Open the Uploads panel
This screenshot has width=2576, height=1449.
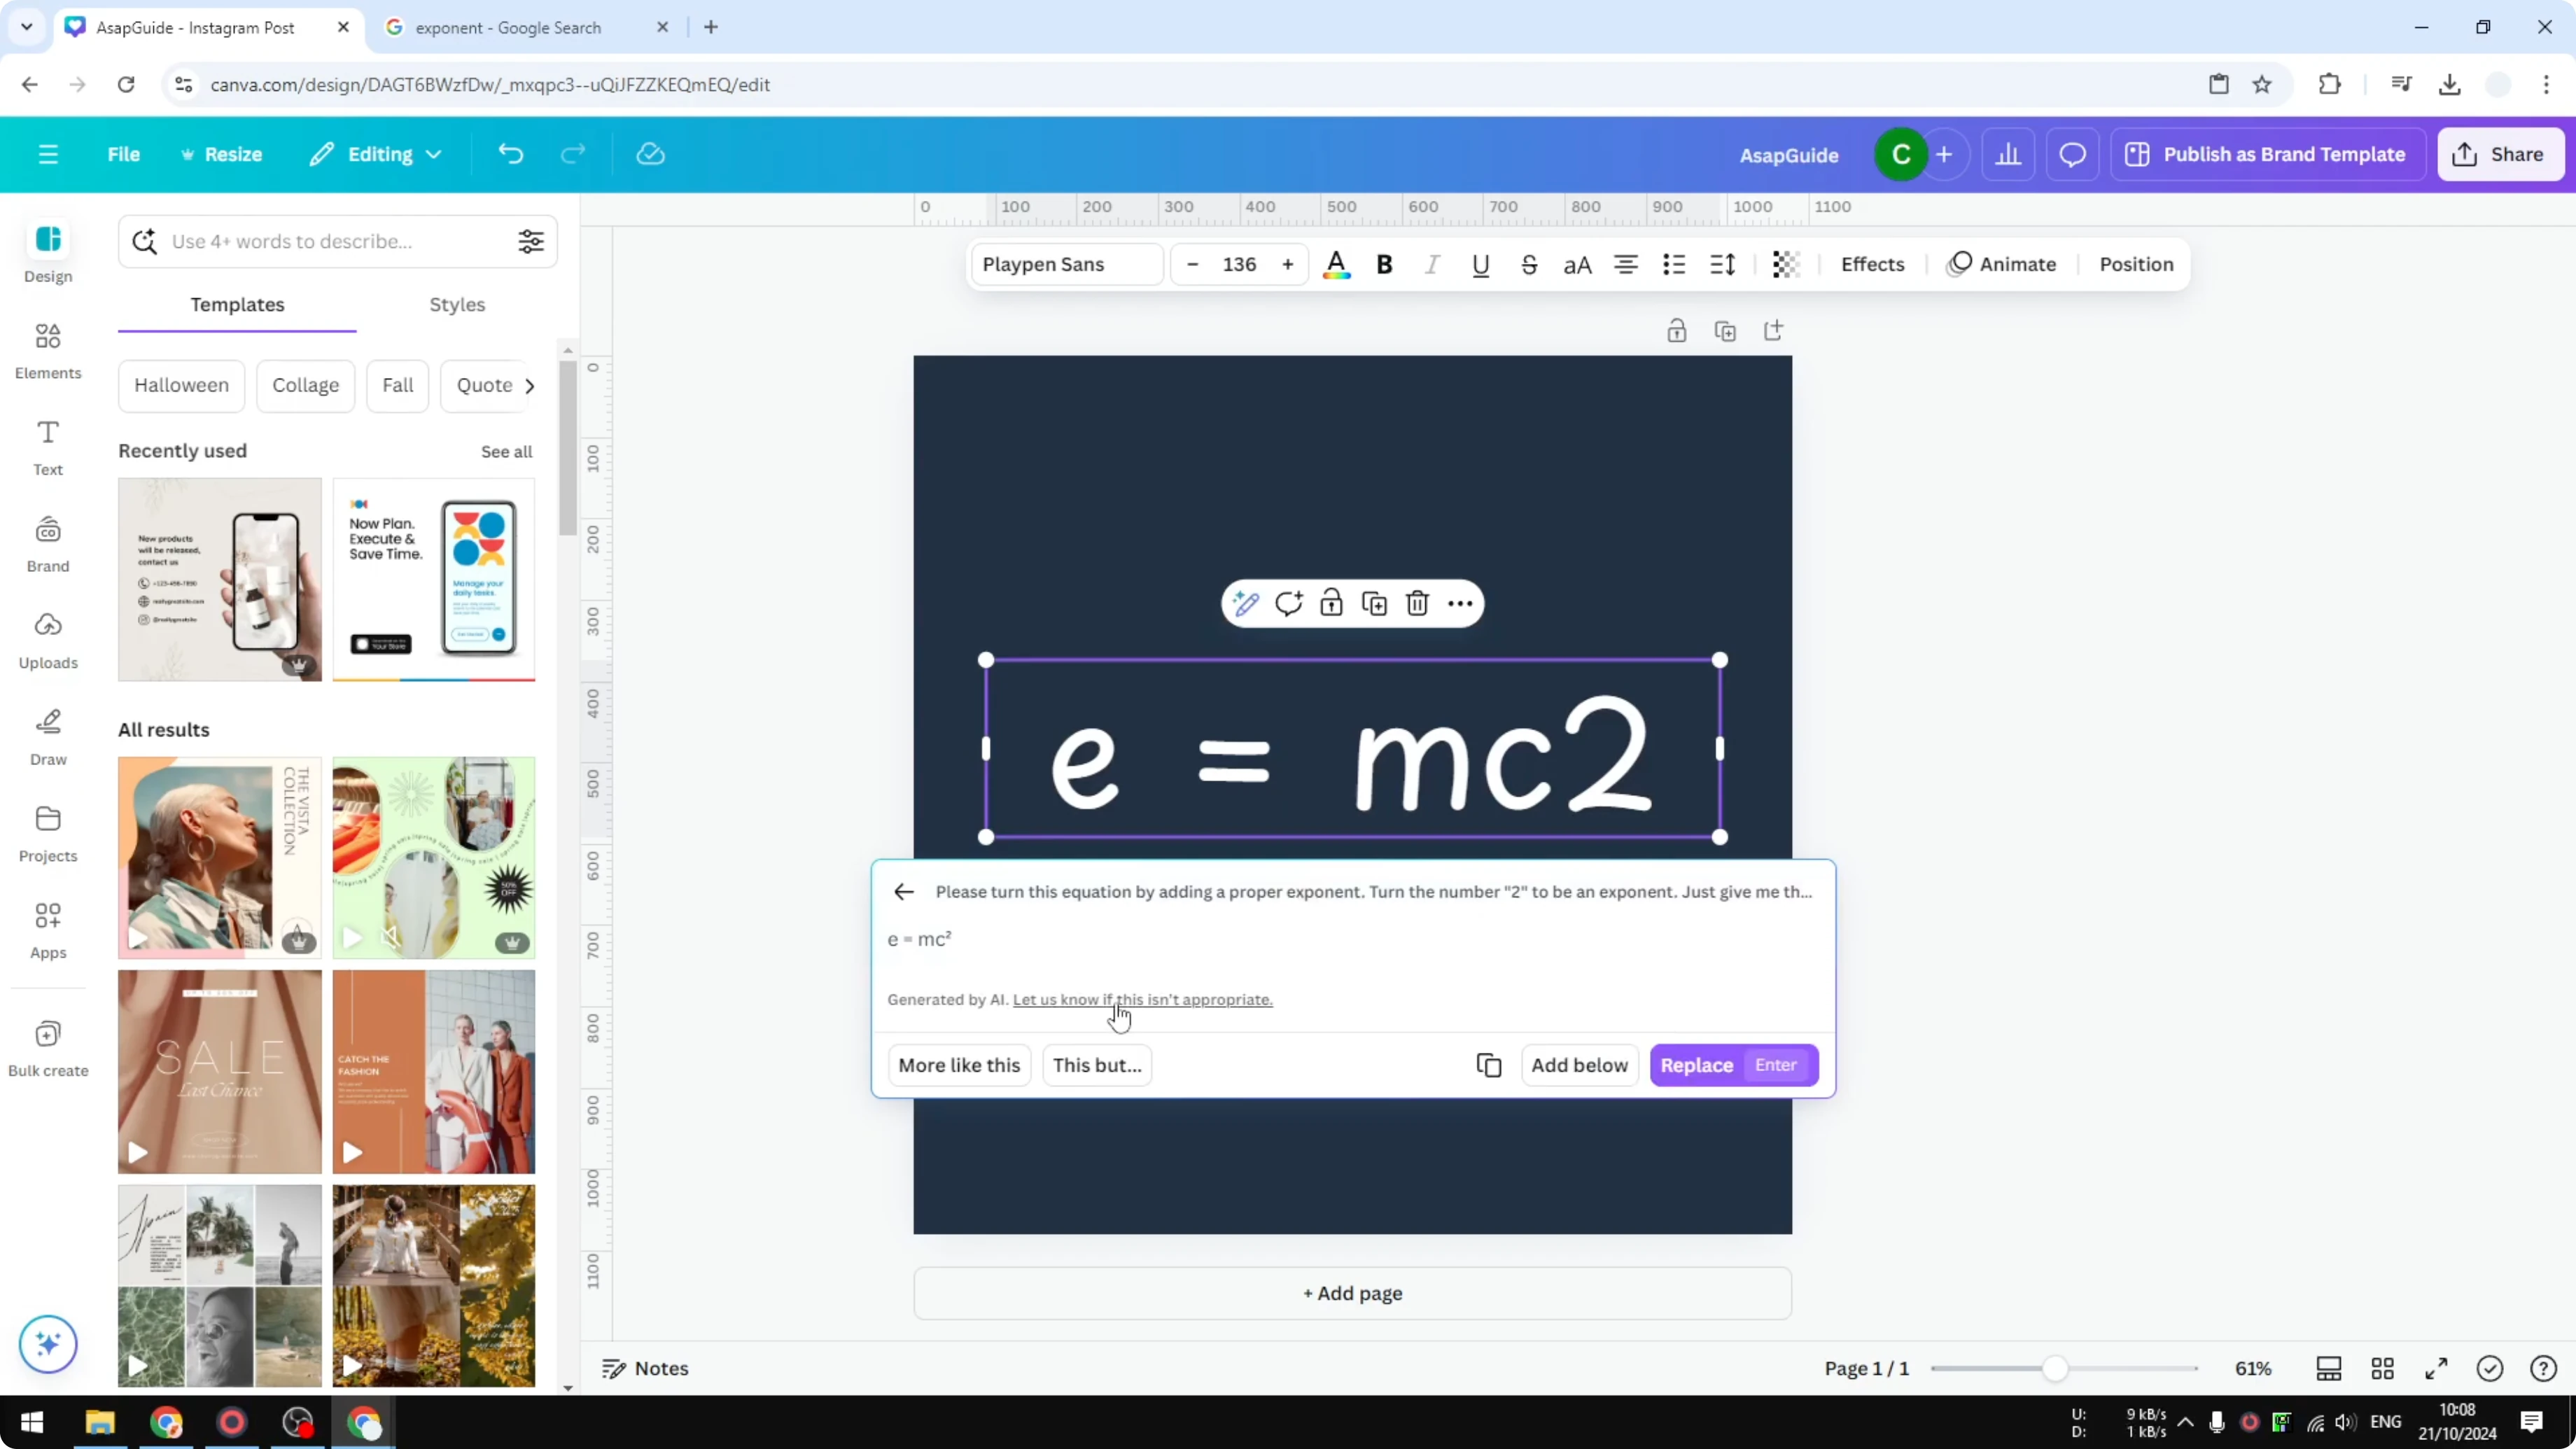coord(47,641)
